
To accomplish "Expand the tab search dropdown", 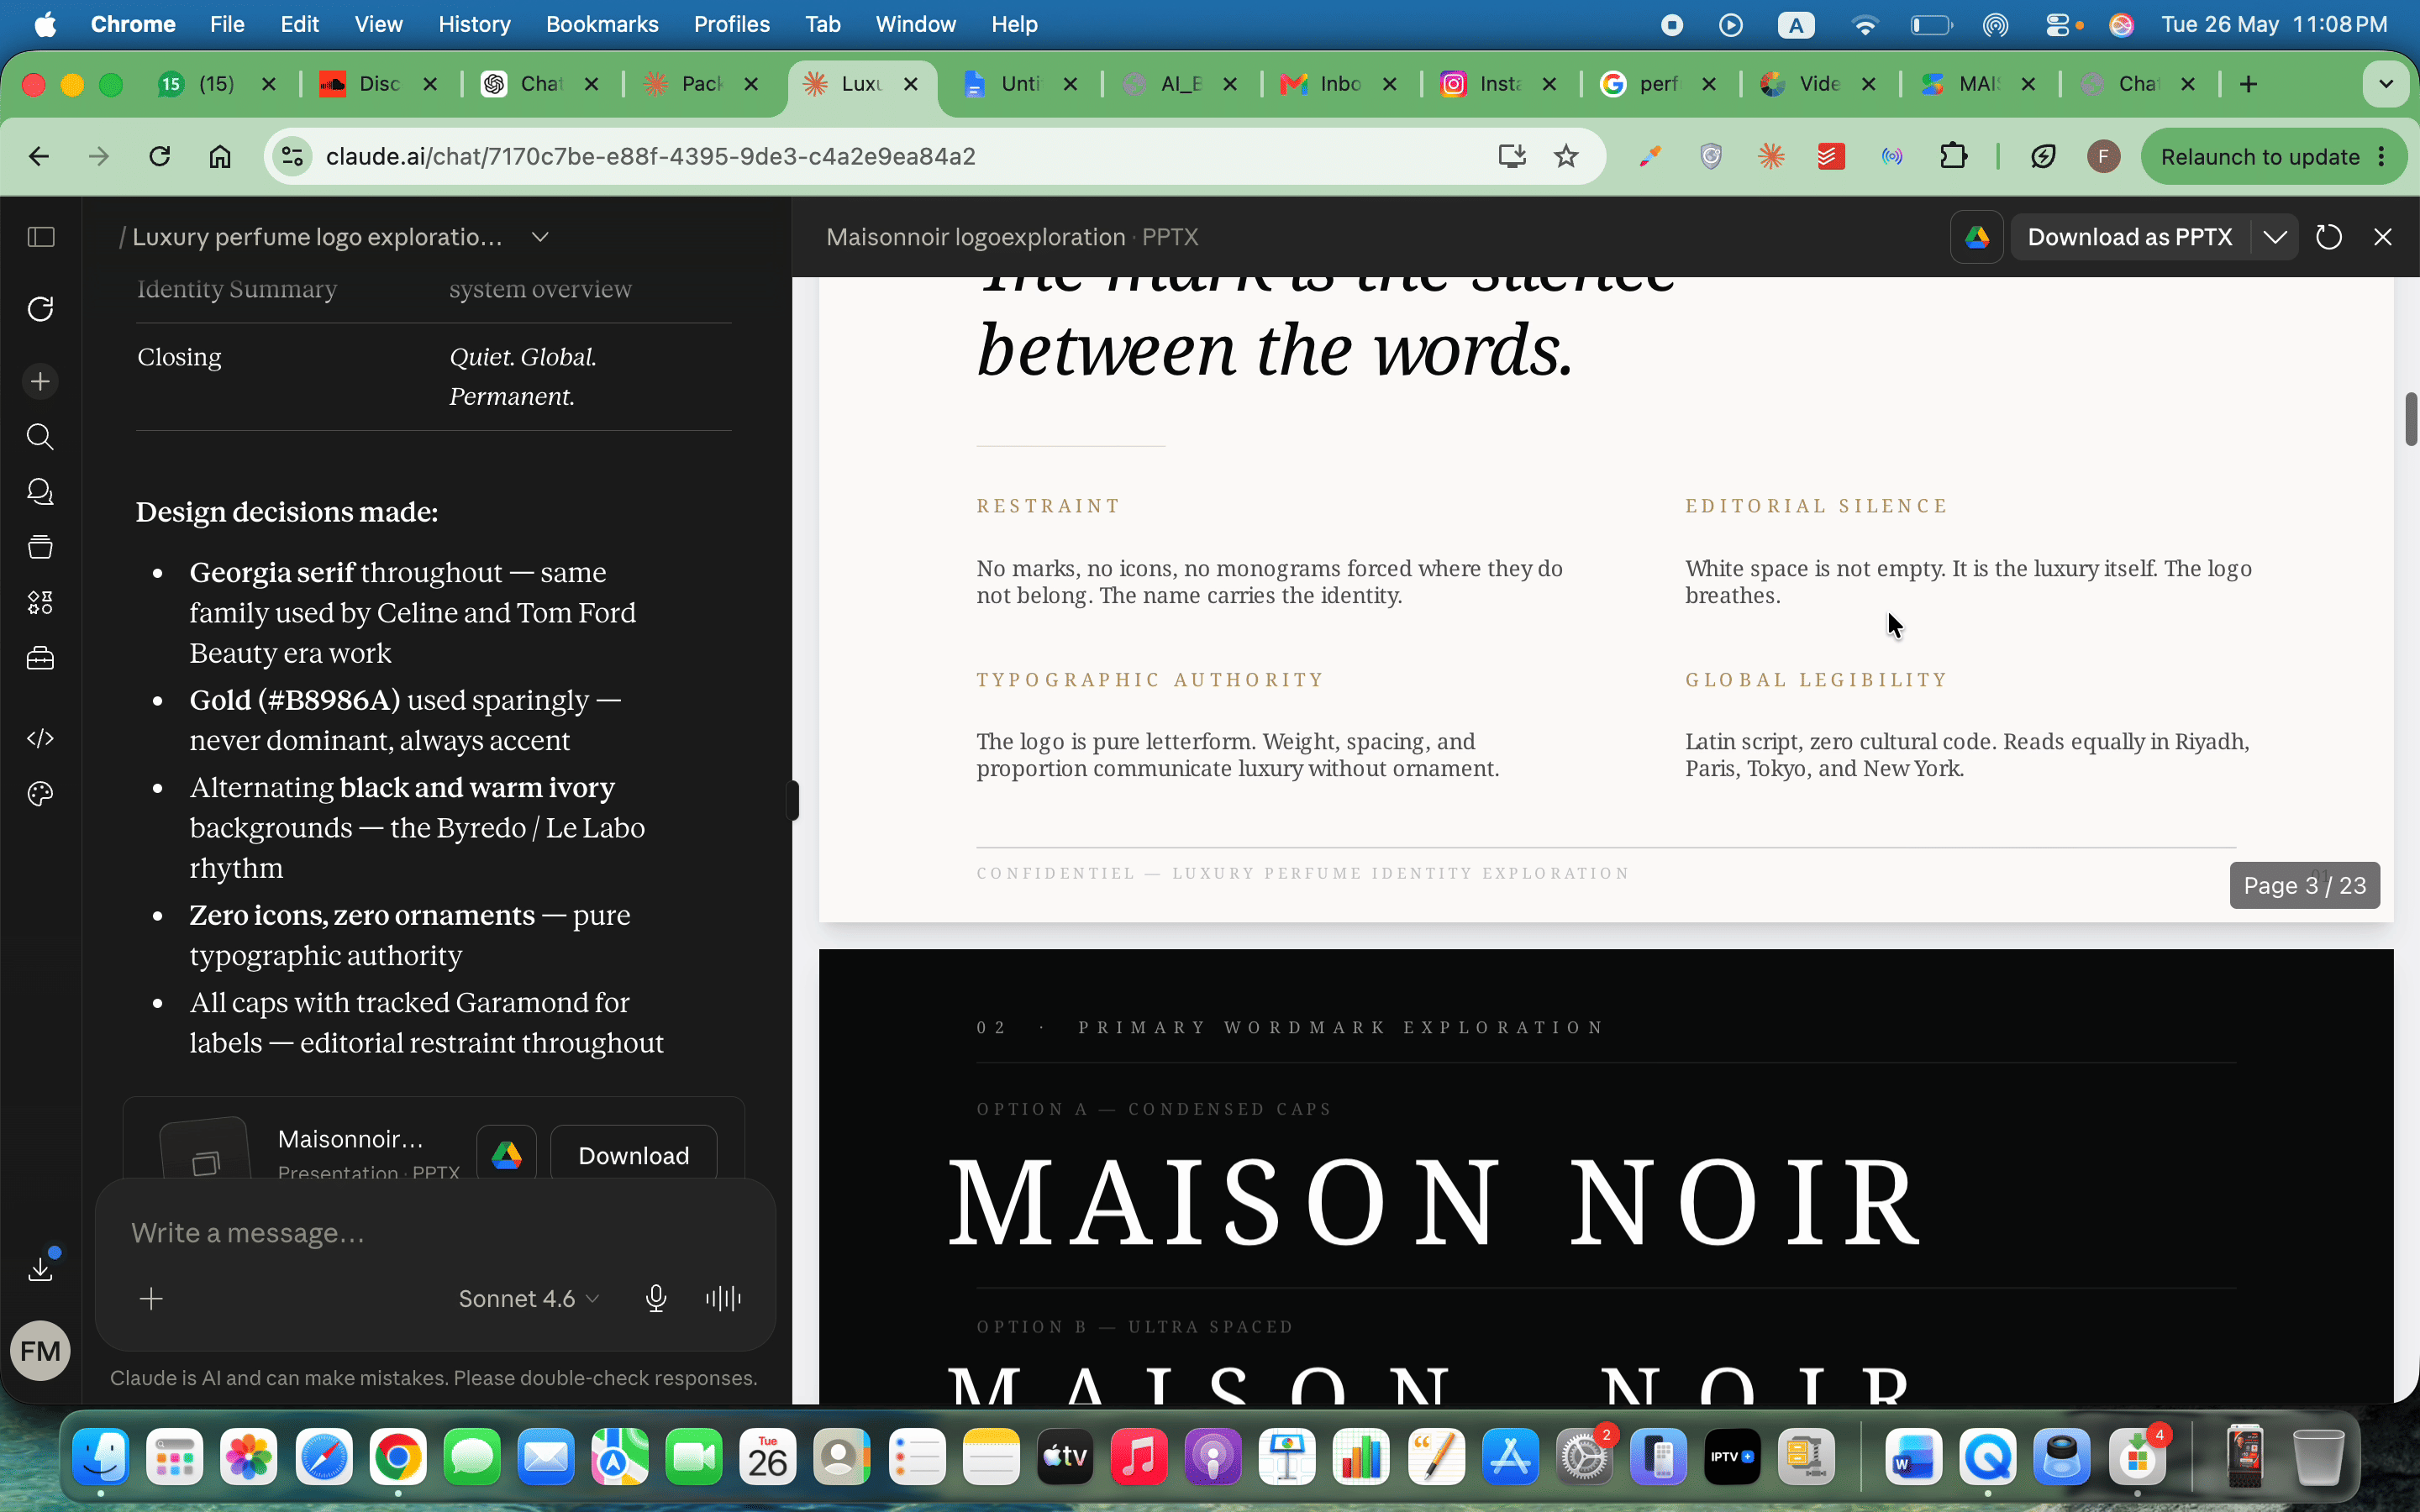I will 2386,84.
